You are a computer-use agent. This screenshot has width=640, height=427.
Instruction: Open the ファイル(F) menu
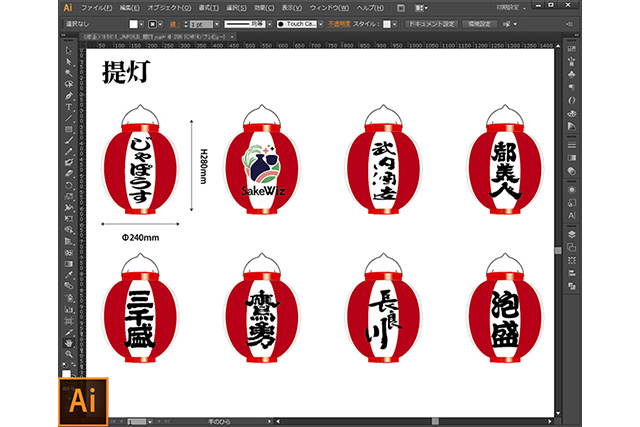95,6
